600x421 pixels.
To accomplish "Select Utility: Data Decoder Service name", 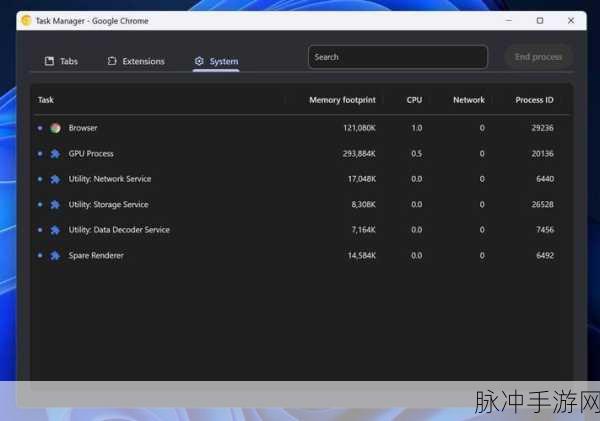I will tap(119, 230).
